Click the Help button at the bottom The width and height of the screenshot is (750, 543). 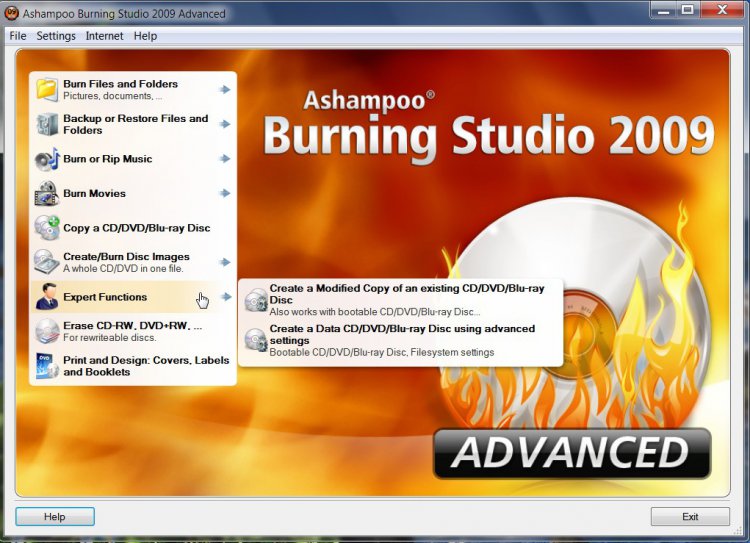point(55,517)
